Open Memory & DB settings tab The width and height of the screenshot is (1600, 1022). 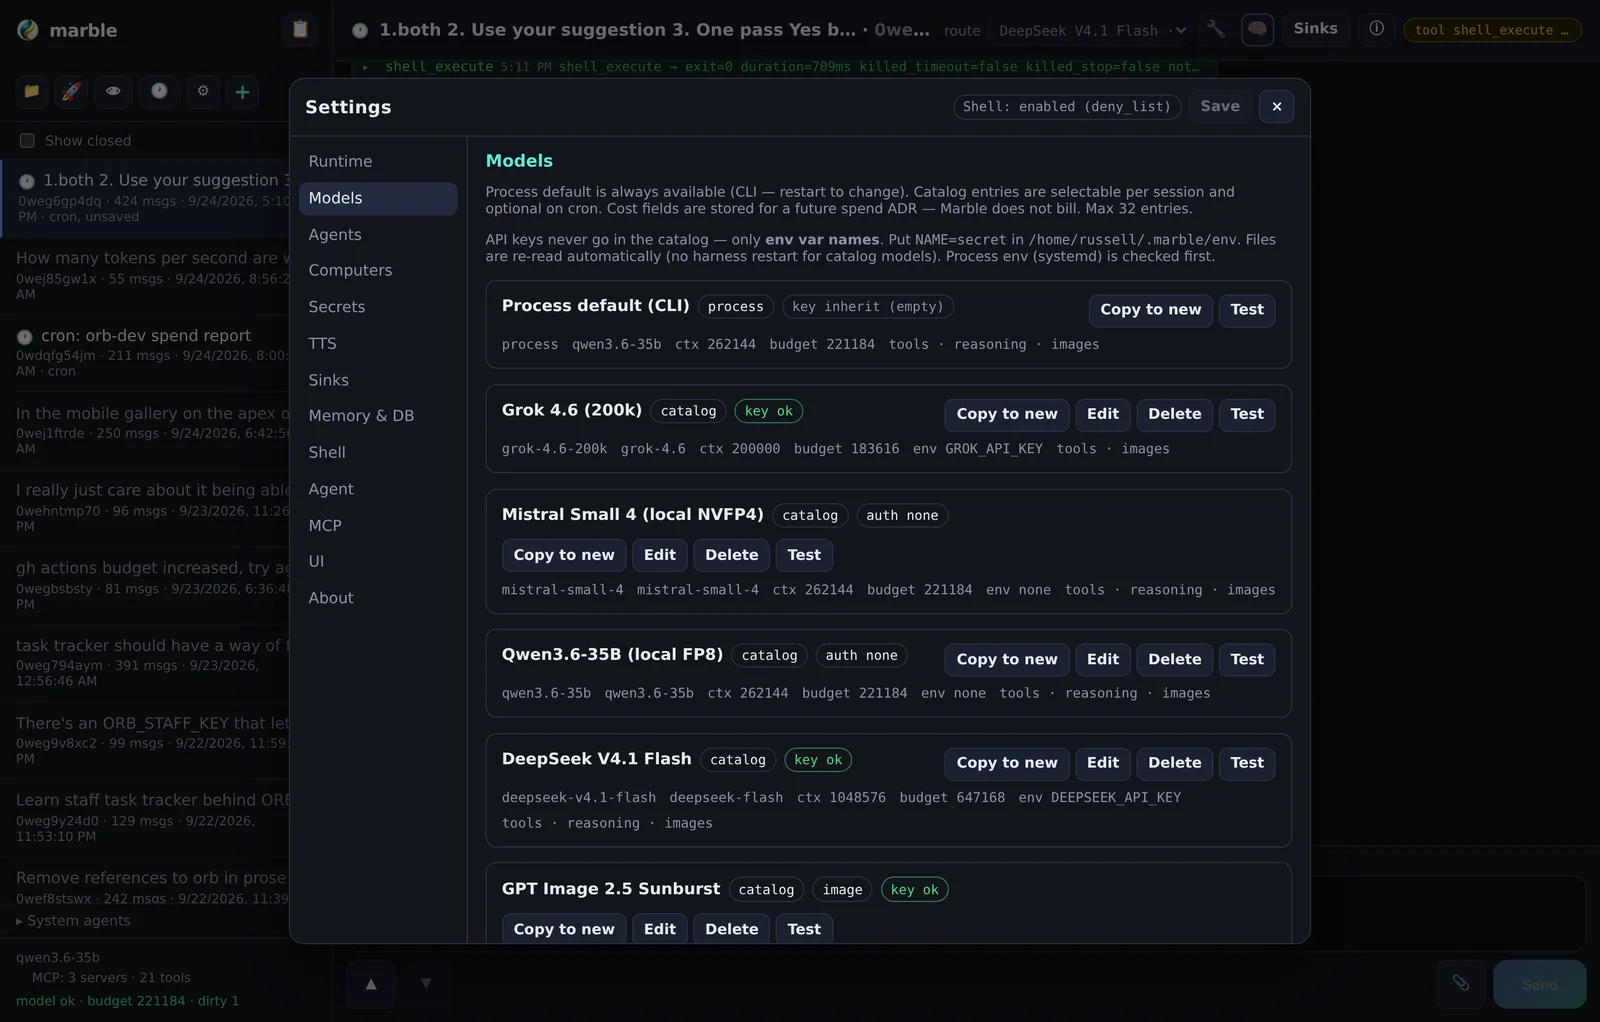[377, 416]
